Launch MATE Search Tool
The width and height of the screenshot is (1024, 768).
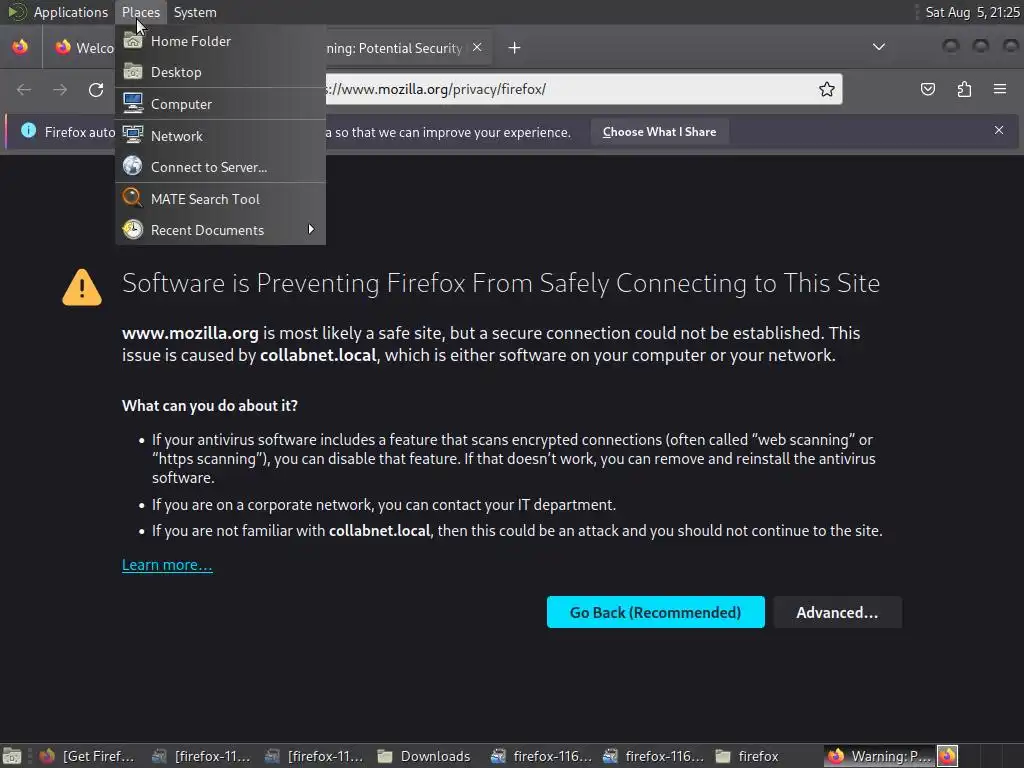pyautogui.click(x=220, y=199)
